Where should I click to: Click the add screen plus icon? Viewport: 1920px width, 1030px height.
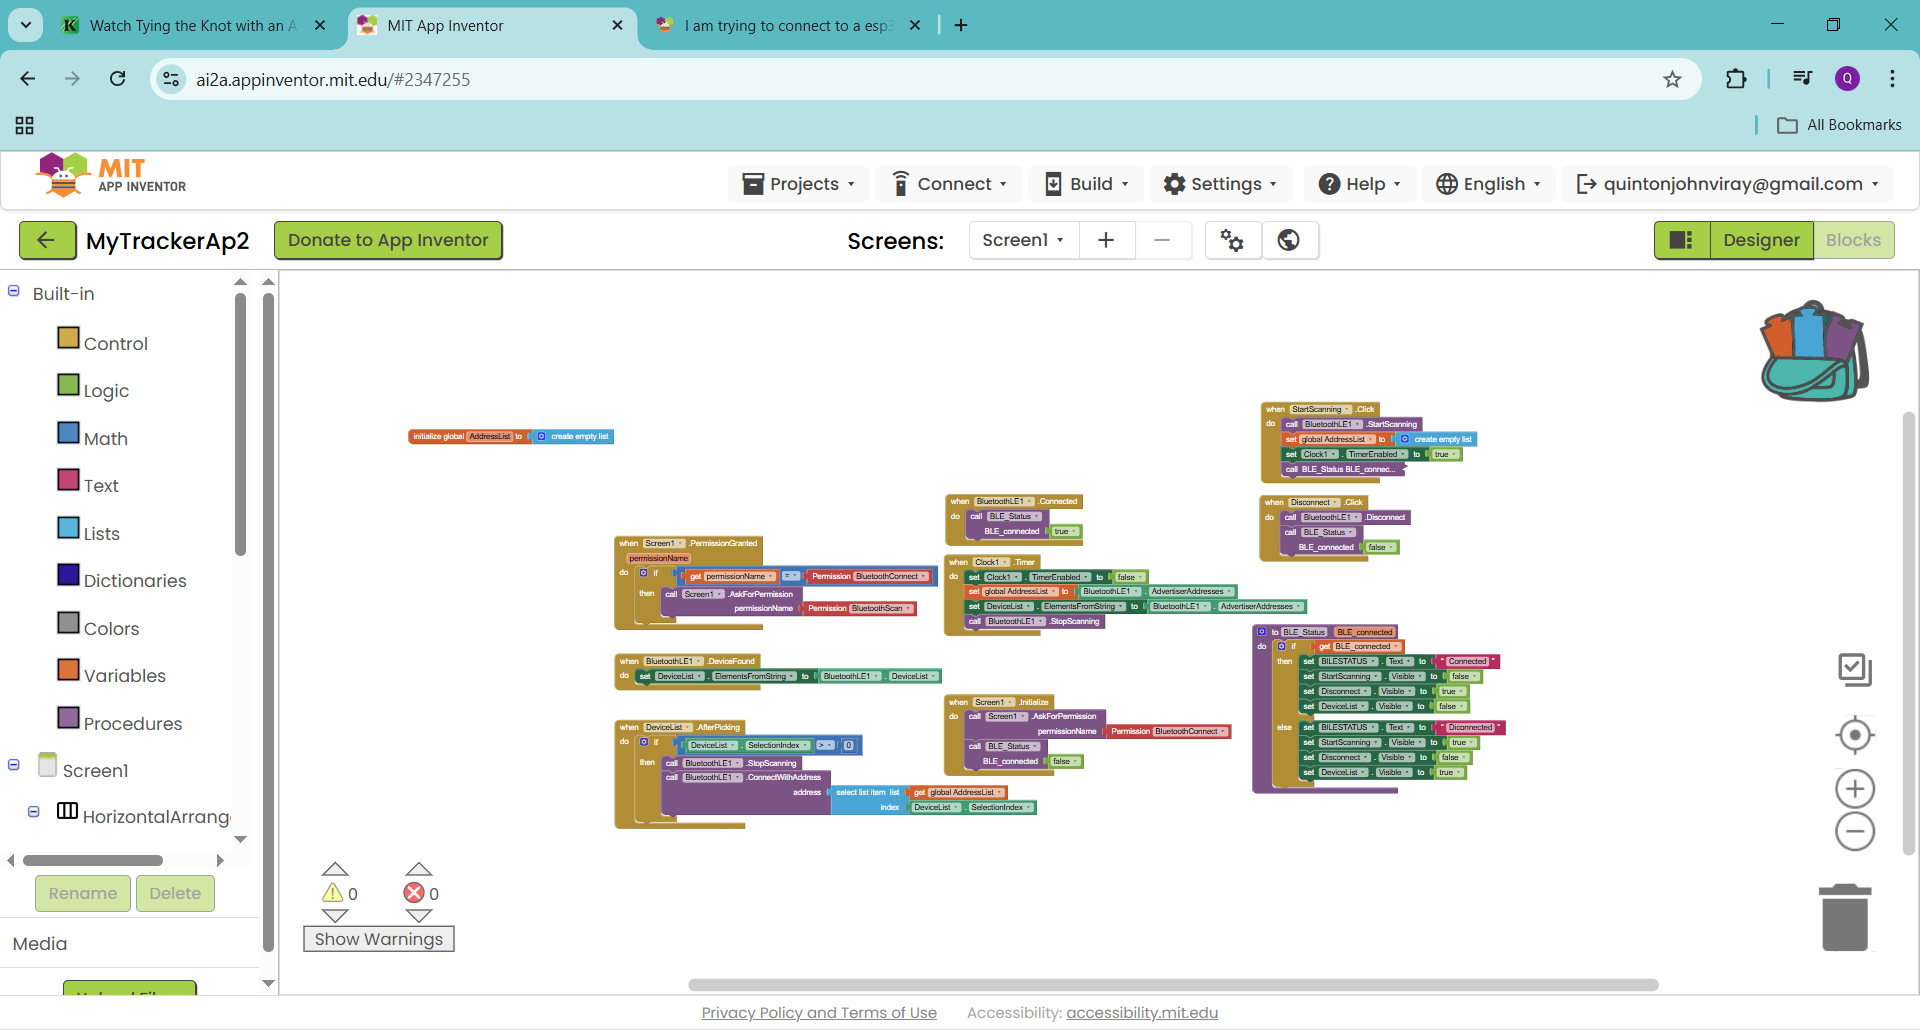(x=1106, y=240)
